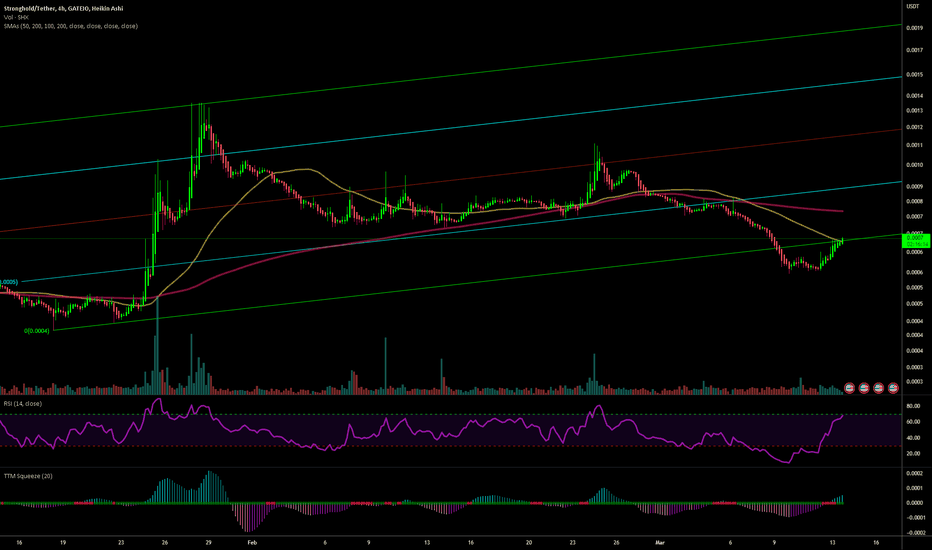Click the 0.0015 price axis label

914,74
